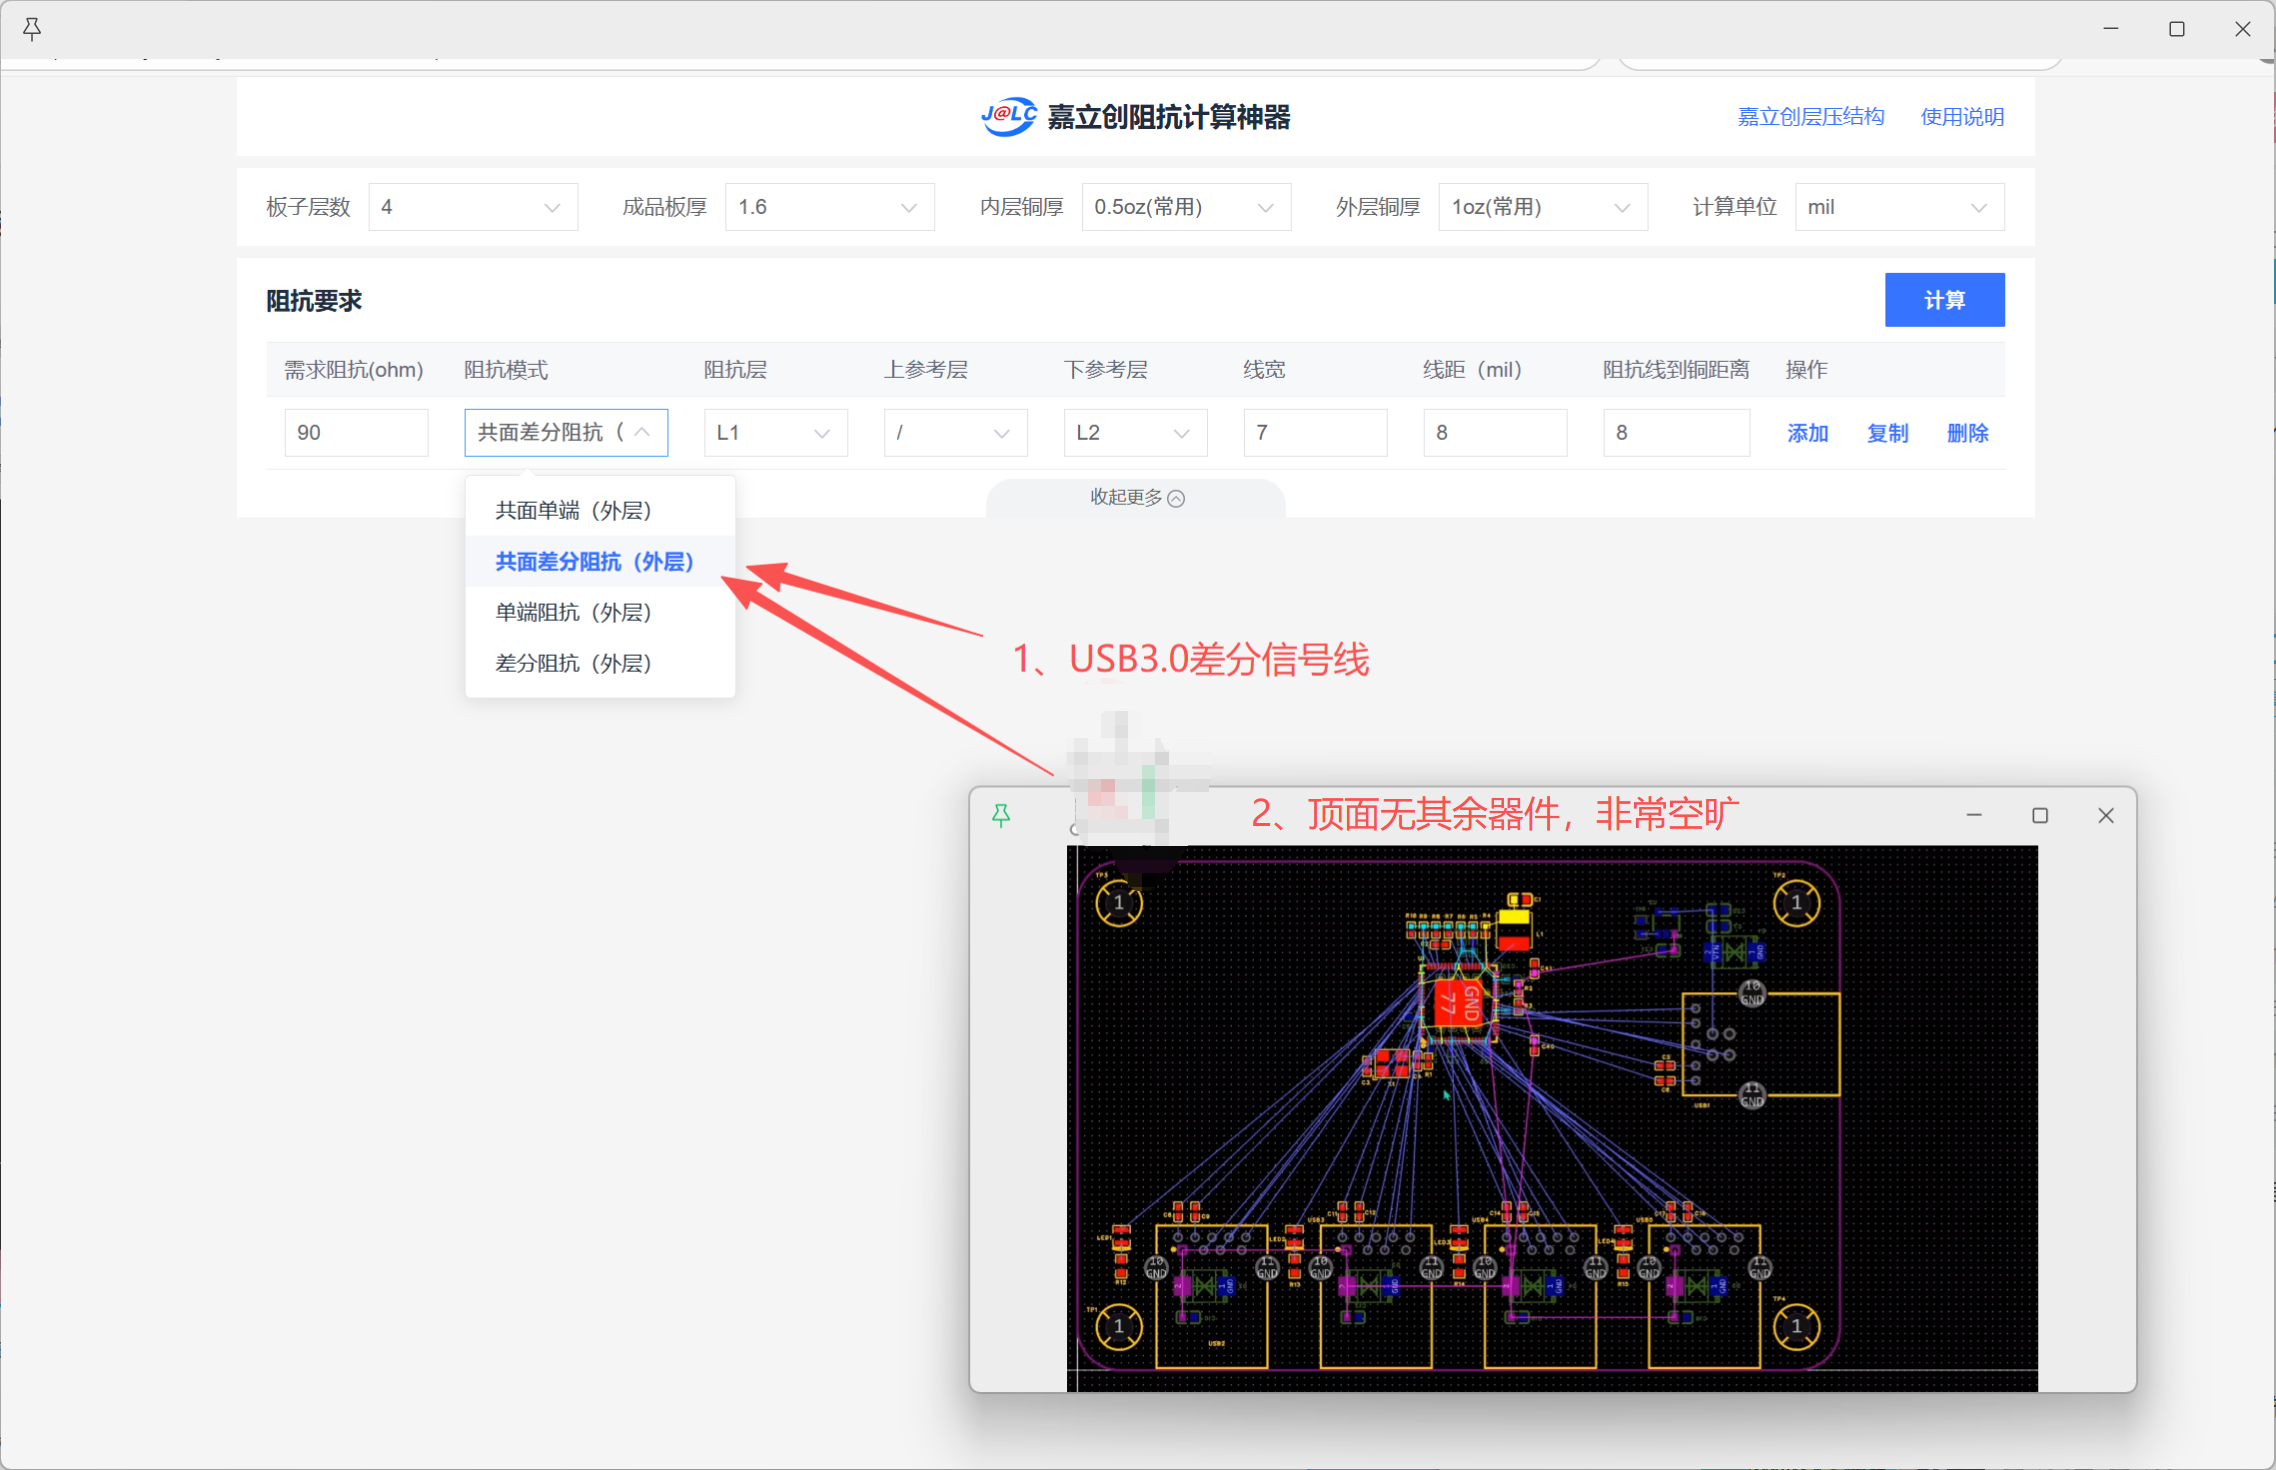Pick 差分阻抗（外层） from dropdown list

[x=573, y=664]
